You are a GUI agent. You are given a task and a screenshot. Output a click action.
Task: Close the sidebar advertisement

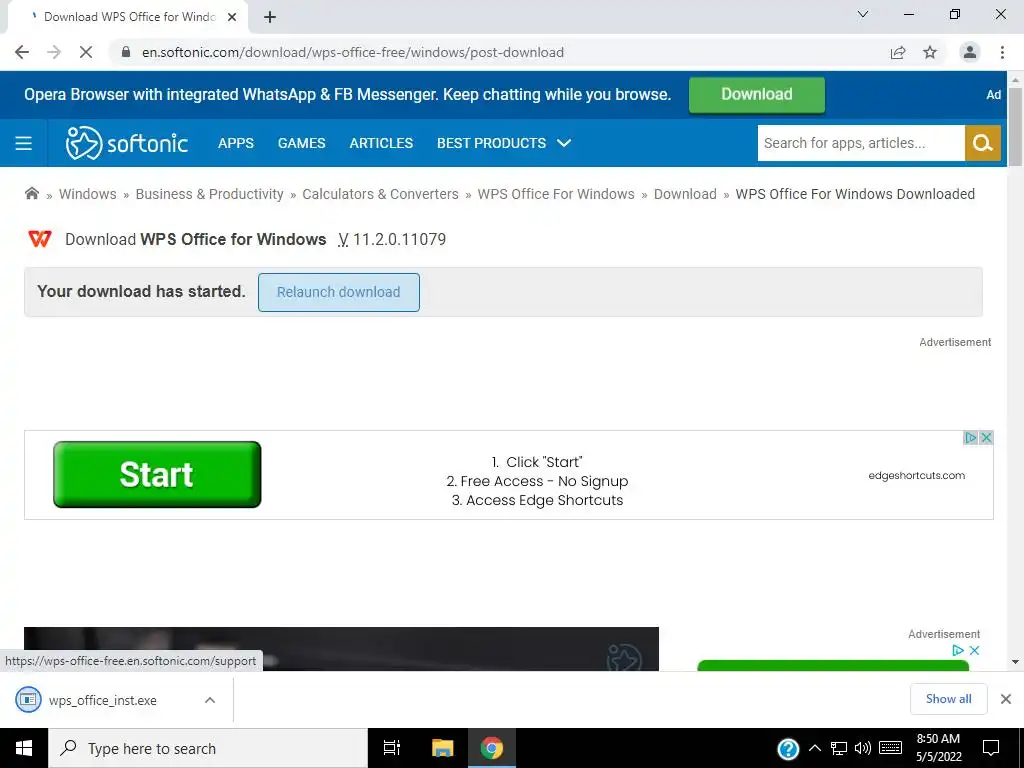click(x=974, y=650)
